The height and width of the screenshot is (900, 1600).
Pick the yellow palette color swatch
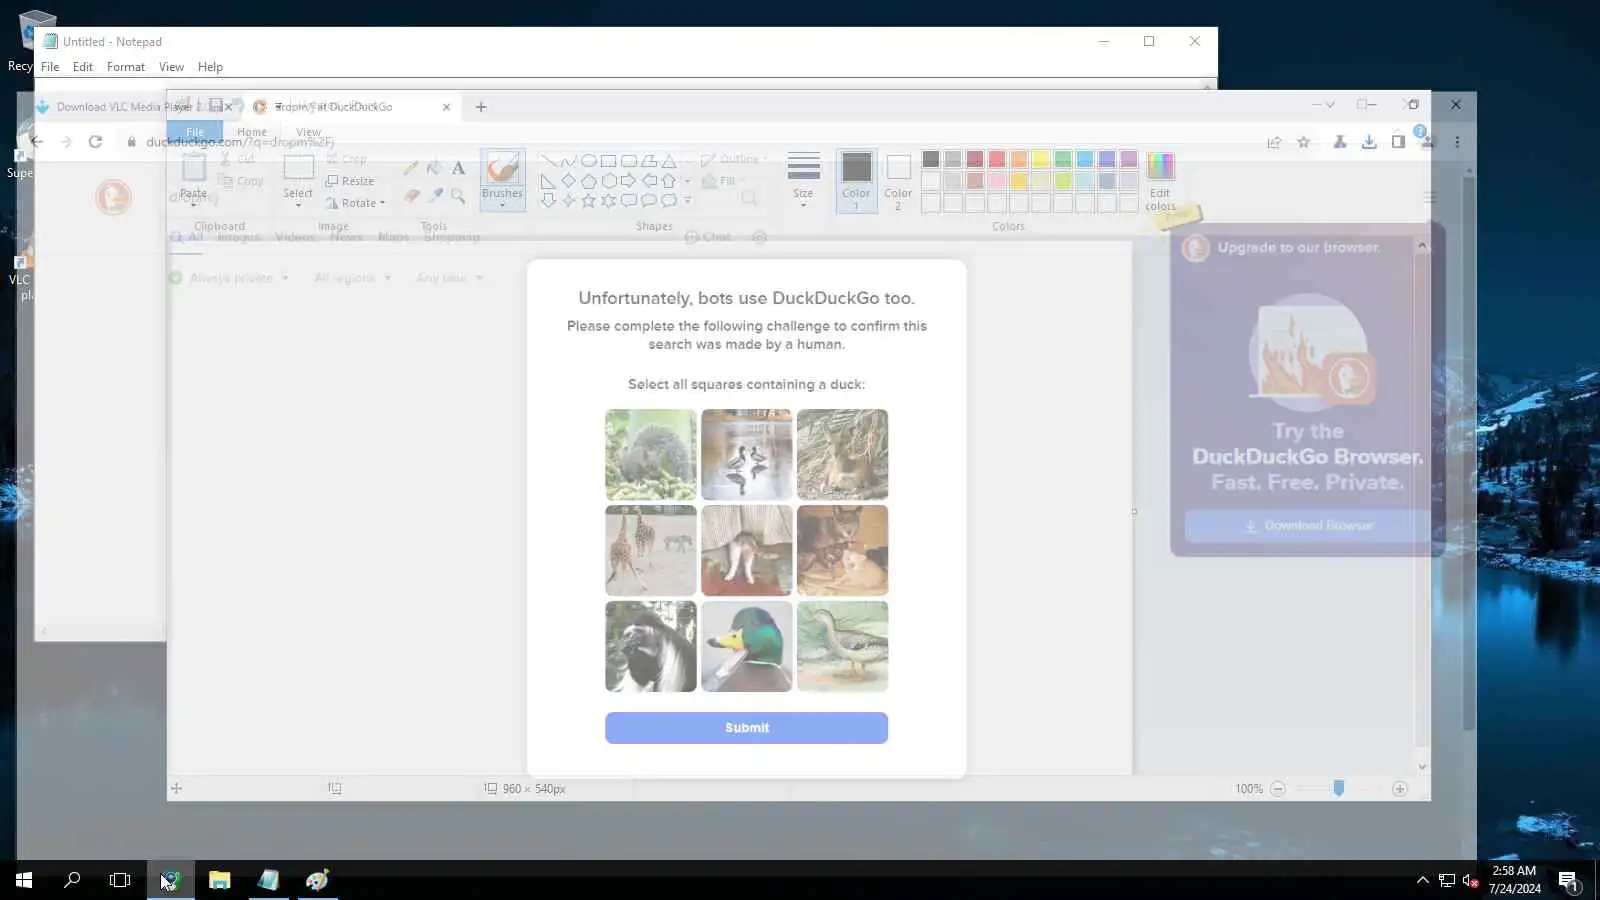click(1041, 159)
